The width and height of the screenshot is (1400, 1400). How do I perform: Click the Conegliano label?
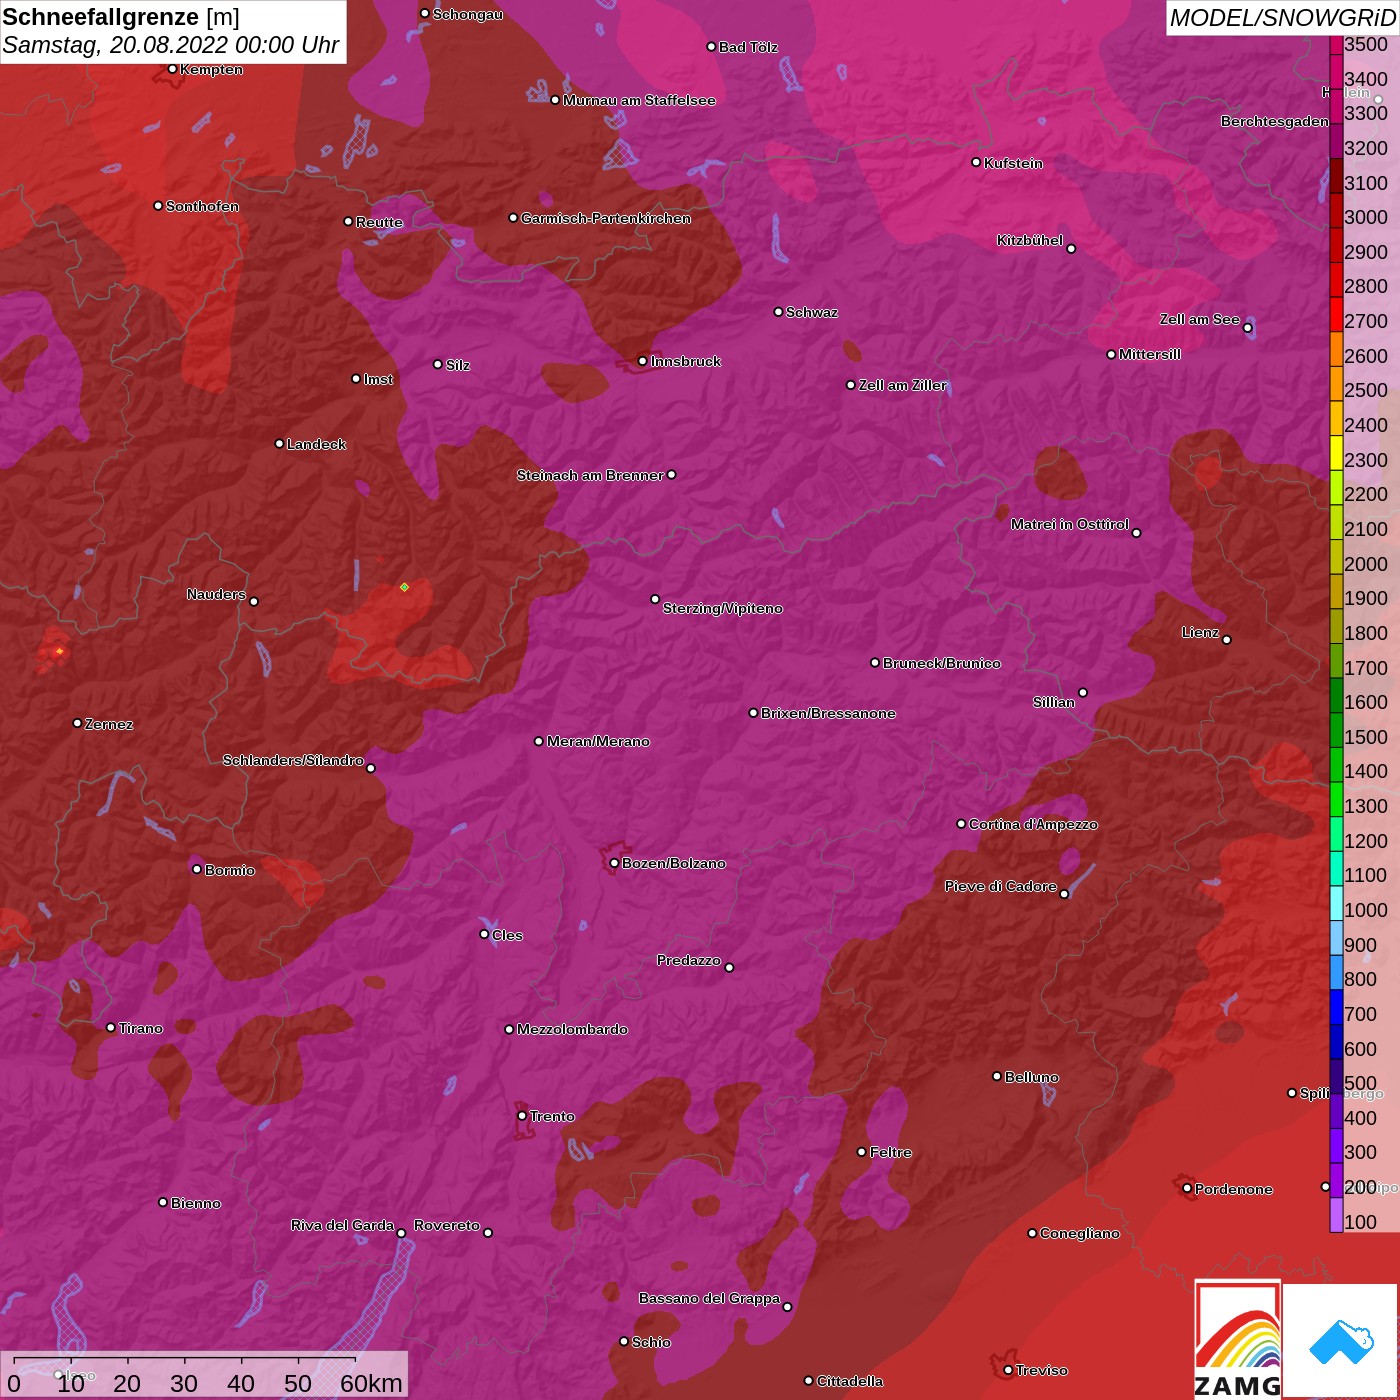point(1080,1233)
